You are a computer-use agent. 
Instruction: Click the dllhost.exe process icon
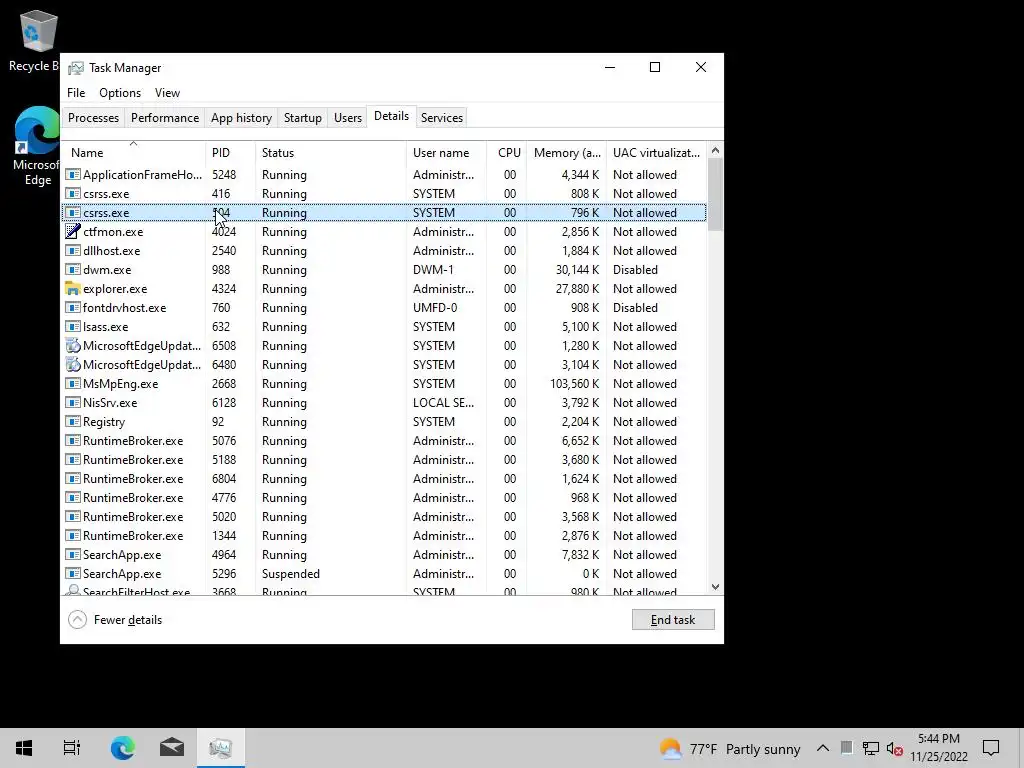[73, 251]
